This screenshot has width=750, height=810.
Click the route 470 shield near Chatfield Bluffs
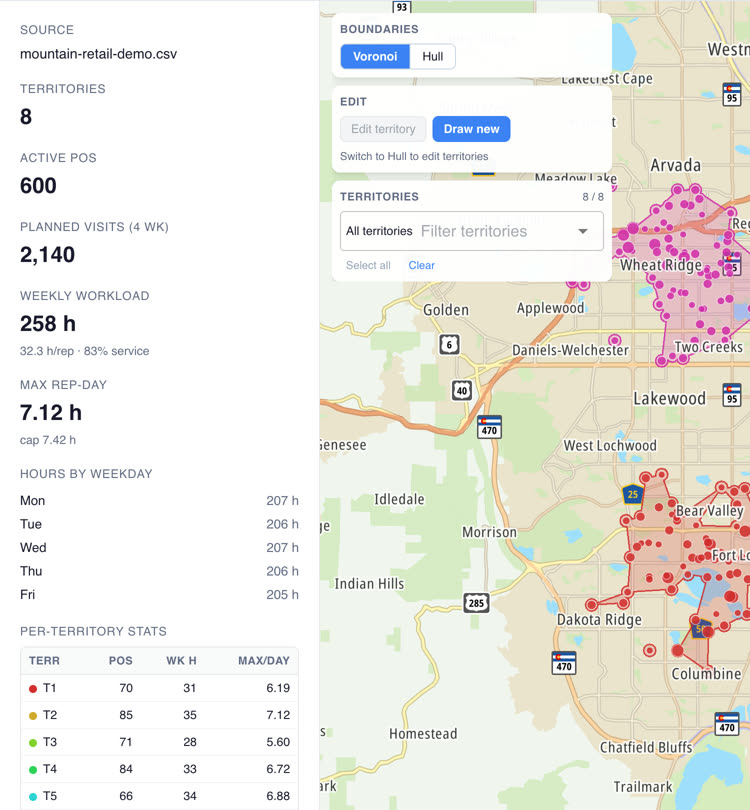727,724
